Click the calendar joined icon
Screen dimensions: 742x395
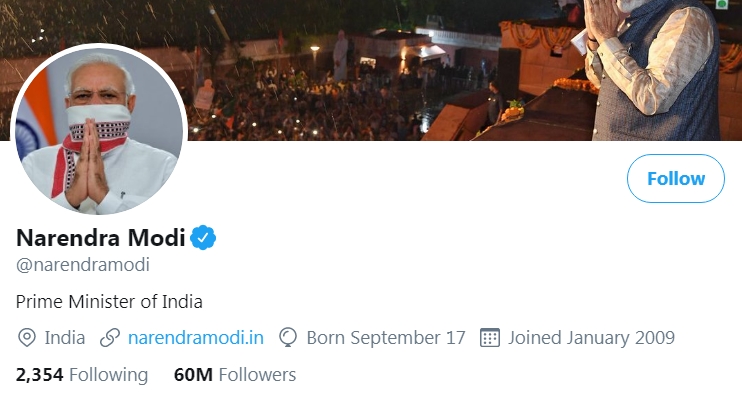pos(489,338)
